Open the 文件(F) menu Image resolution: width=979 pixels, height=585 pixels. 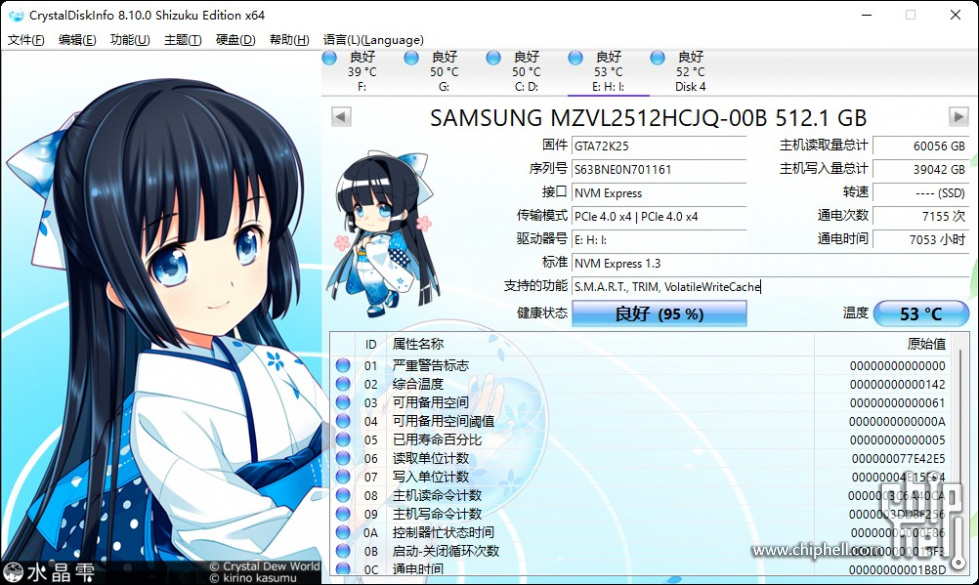[26, 40]
